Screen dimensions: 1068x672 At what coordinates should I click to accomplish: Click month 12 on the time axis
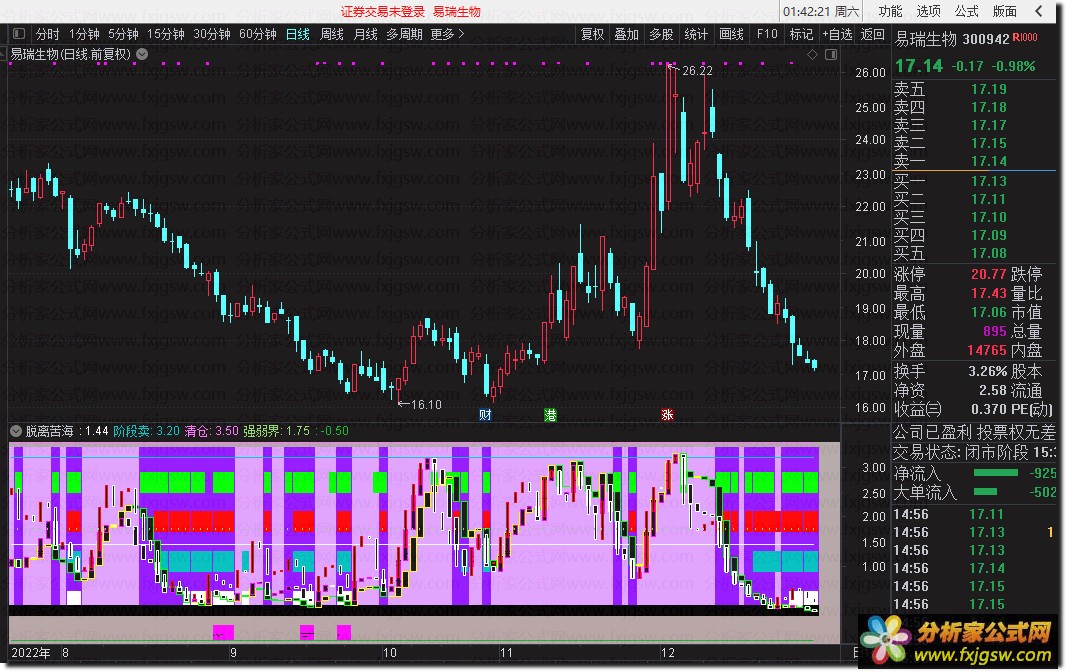coord(668,653)
